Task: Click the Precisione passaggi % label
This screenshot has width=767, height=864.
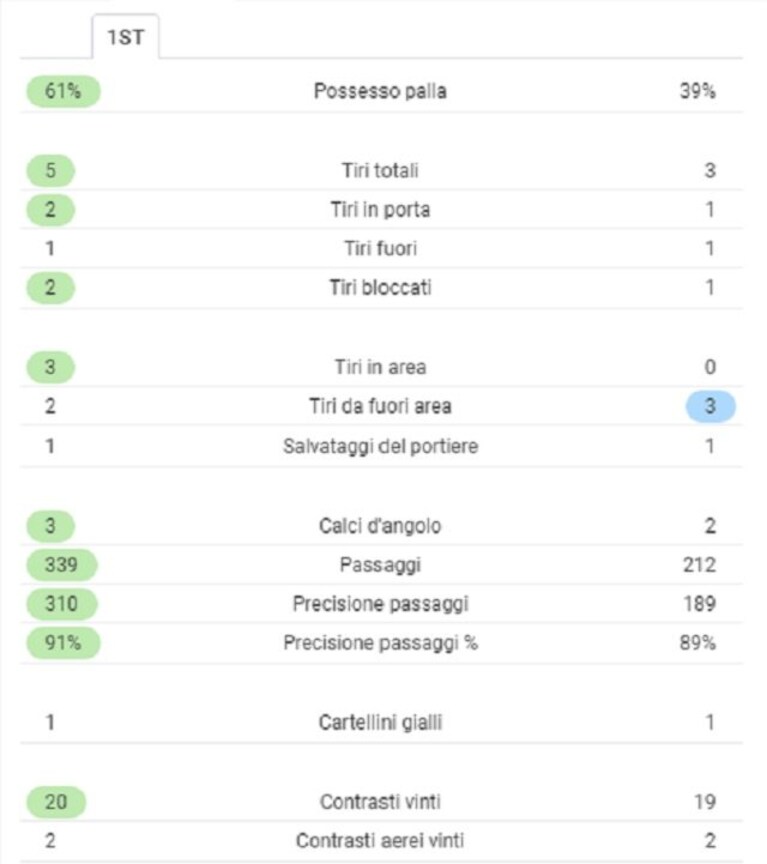Action: [380, 642]
